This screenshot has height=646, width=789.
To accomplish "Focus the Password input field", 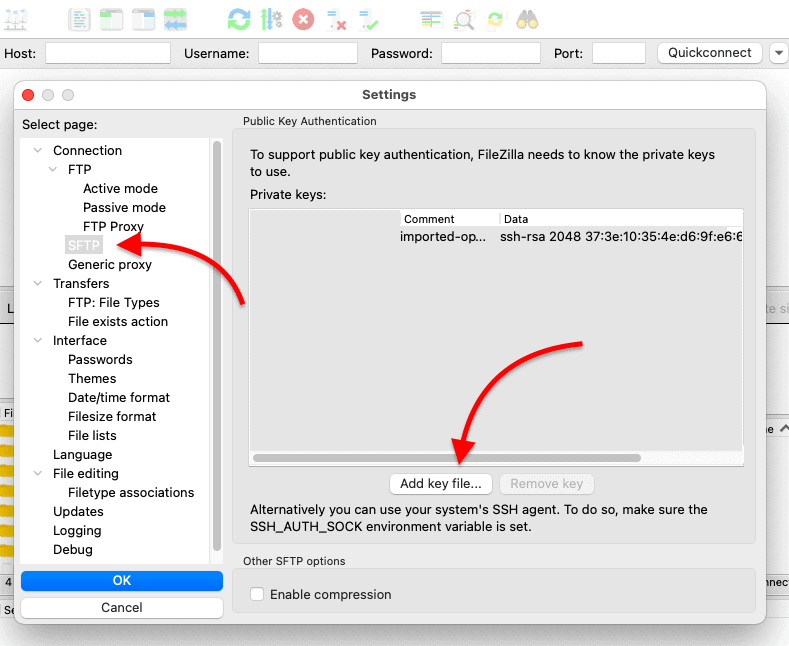I will (491, 53).
